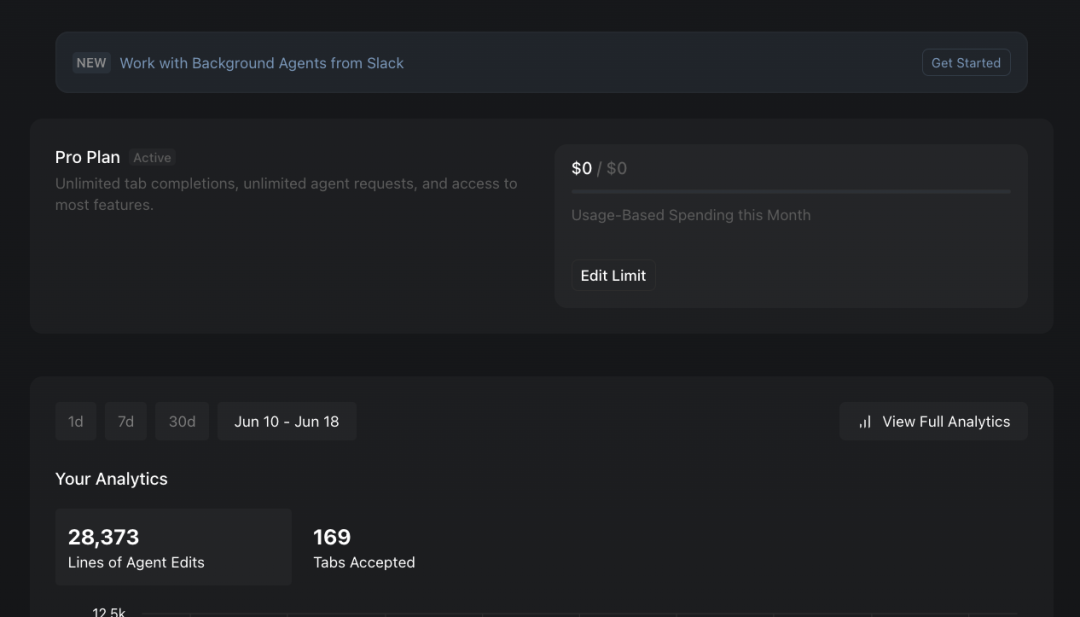The image size is (1080, 617).
Task: Select the Tabs Accepted metric card
Action: (364, 547)
